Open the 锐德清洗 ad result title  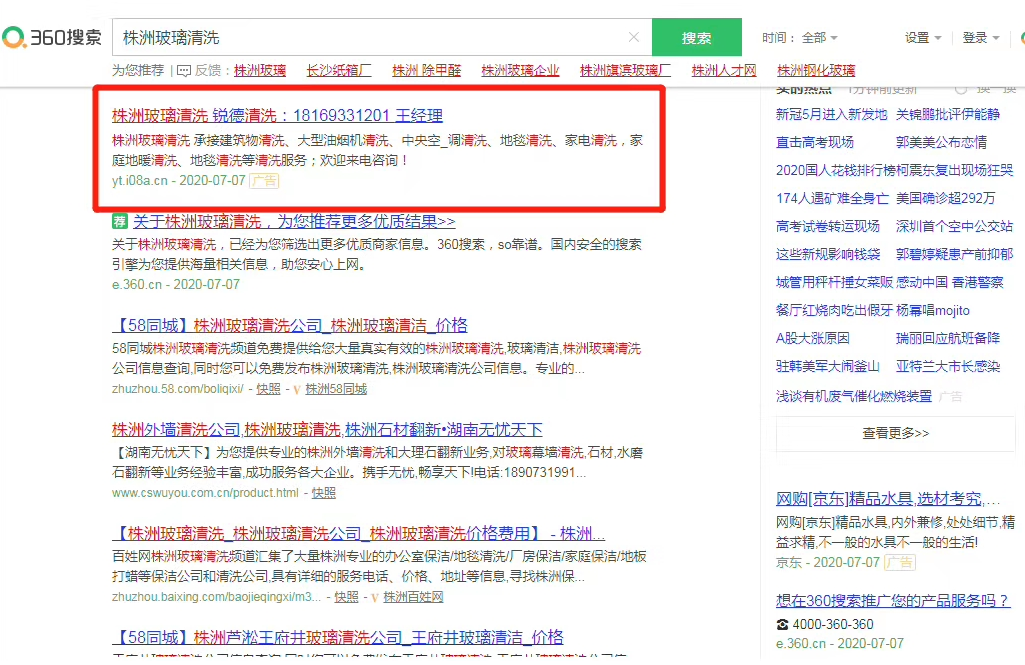point(277,116)
